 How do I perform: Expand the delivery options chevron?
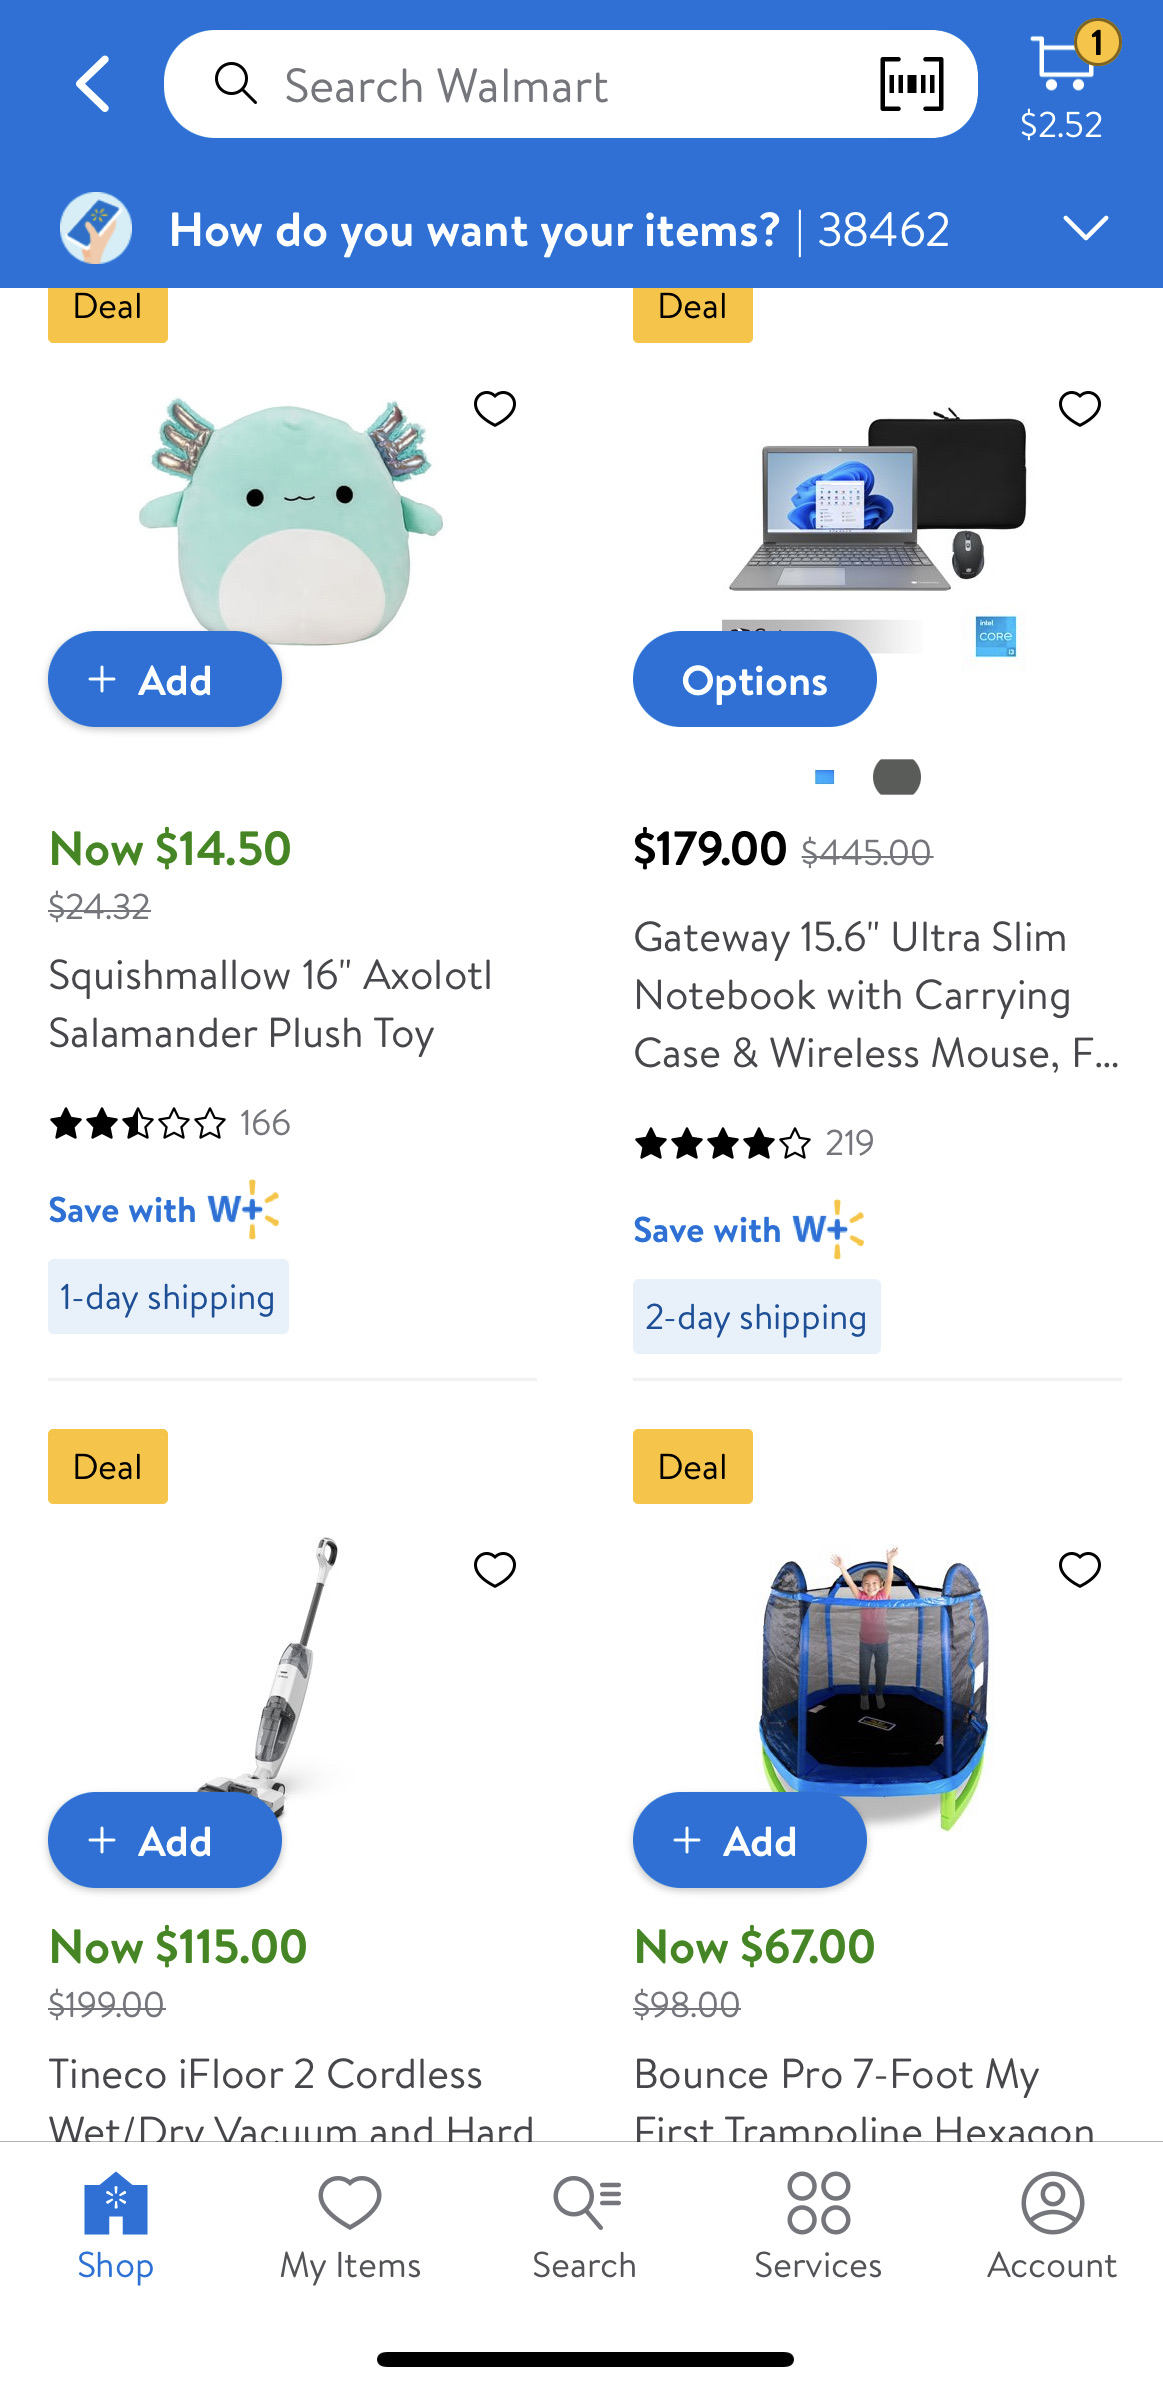click(x=1086, y=228)
